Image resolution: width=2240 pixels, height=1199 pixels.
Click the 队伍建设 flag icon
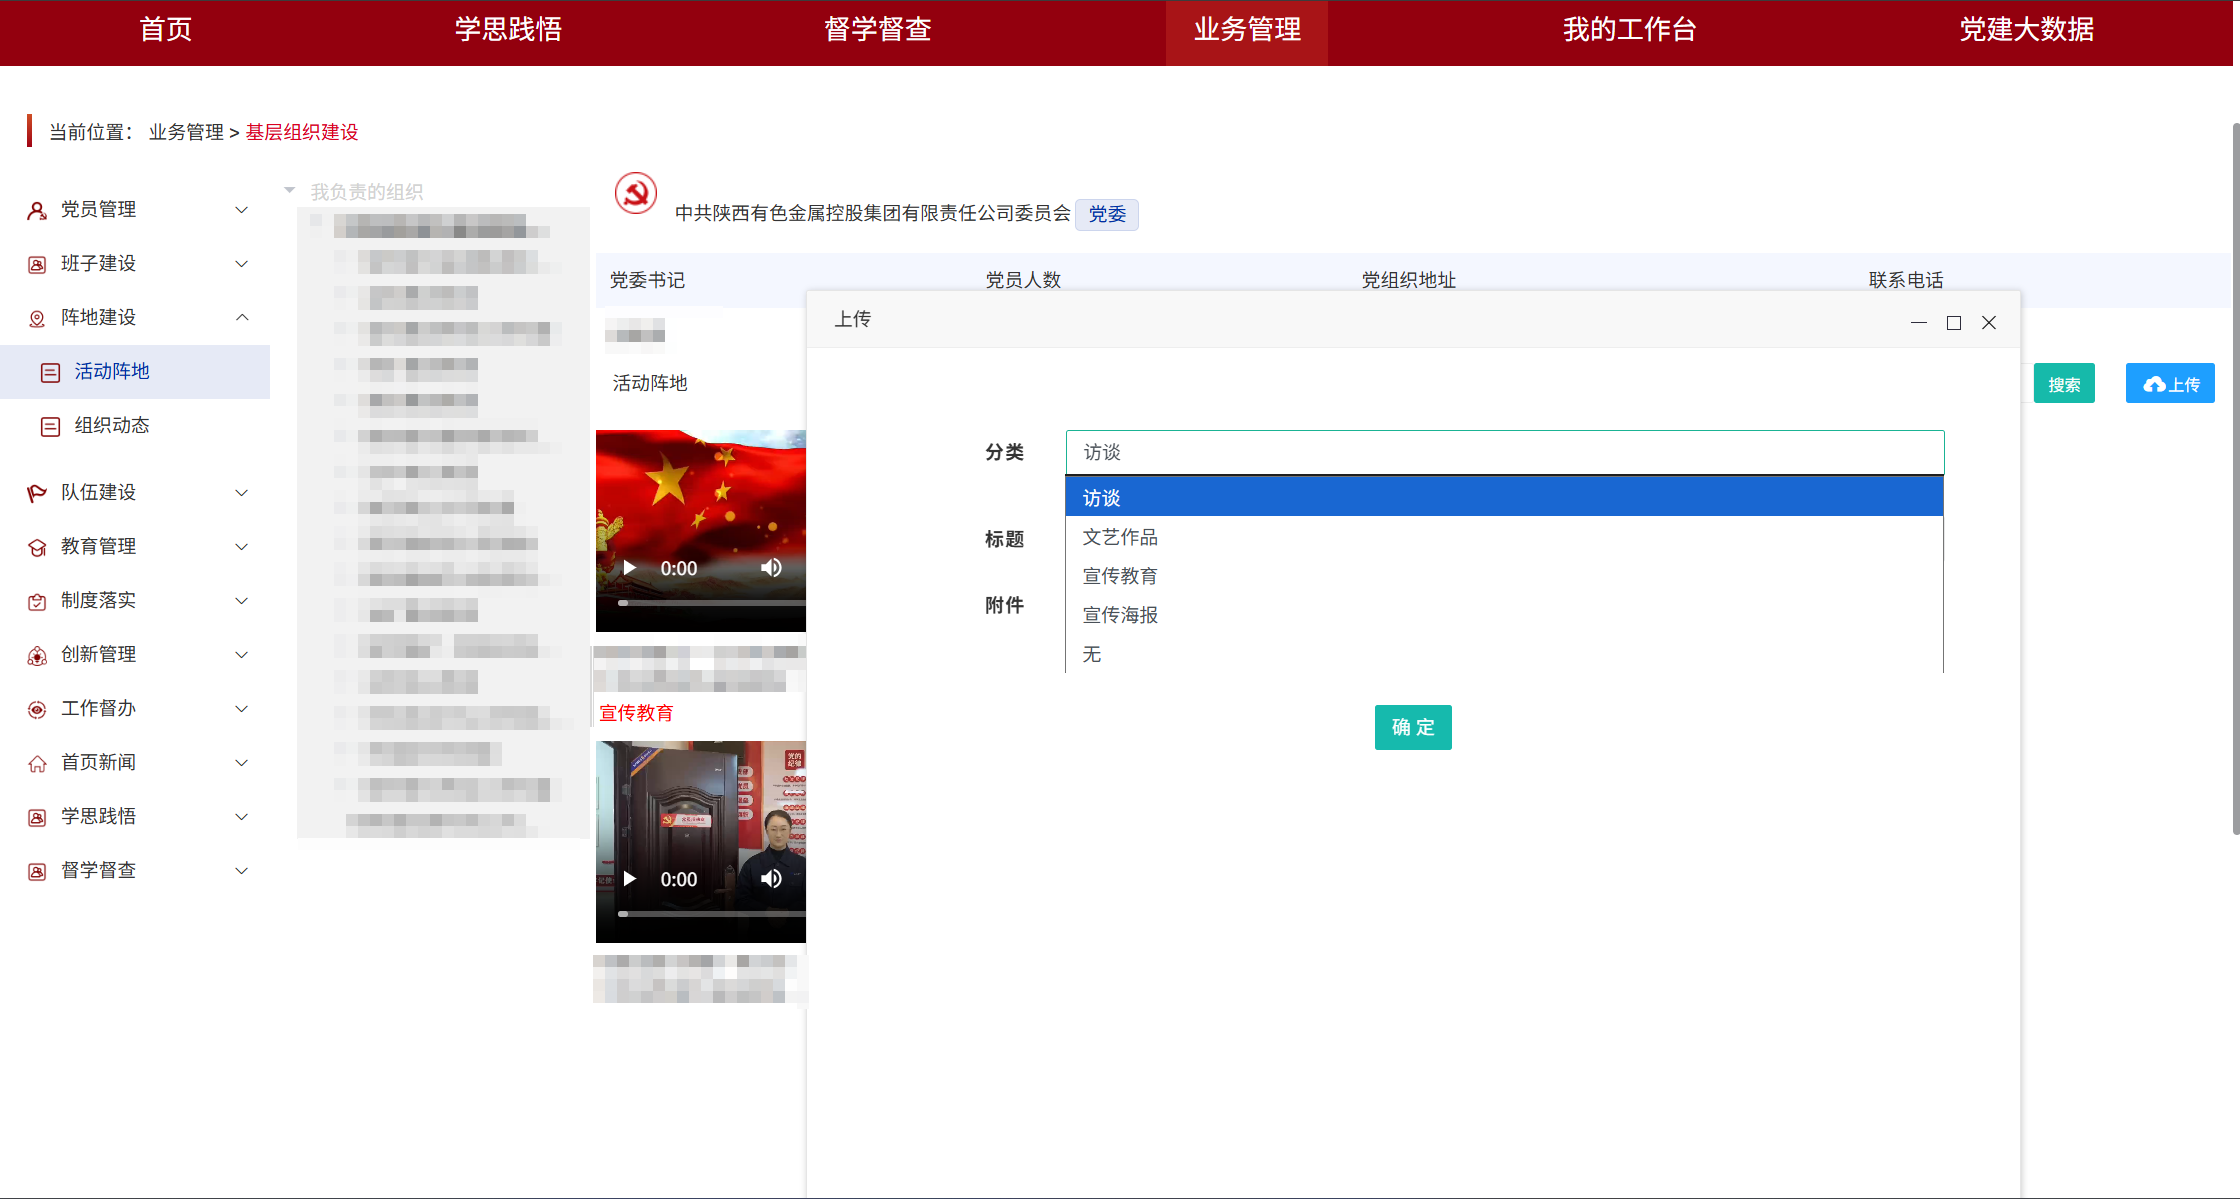click(37, 493)
